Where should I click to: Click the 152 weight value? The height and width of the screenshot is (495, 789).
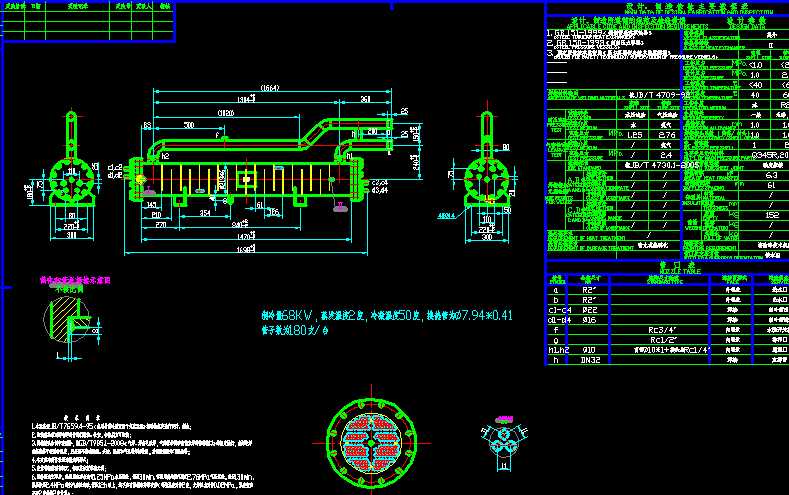tap(772, 215)
